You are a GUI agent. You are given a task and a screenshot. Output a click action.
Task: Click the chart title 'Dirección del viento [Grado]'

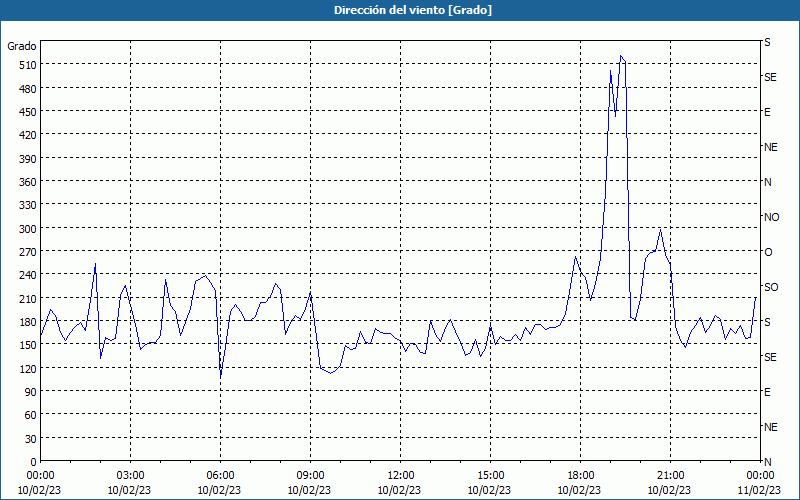point(413,10)
